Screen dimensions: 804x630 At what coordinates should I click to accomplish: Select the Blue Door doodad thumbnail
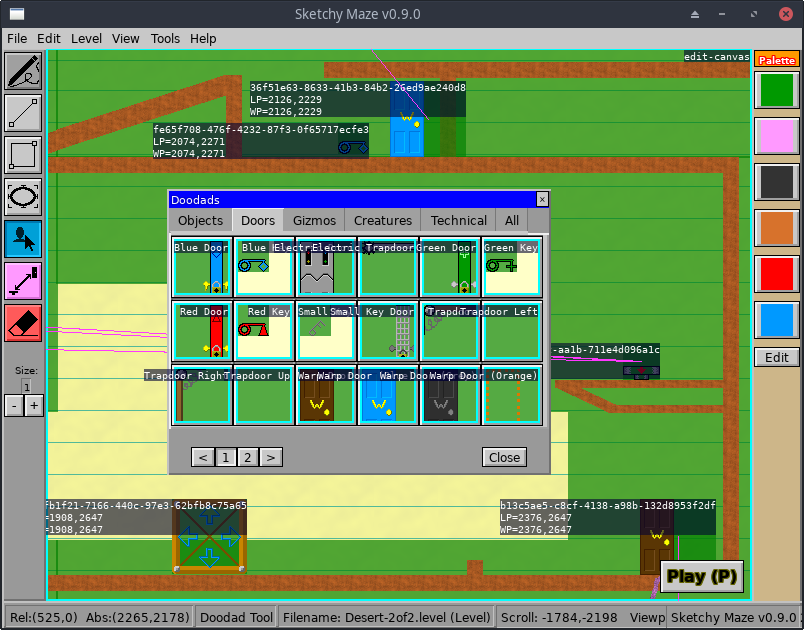pos(200,268)
